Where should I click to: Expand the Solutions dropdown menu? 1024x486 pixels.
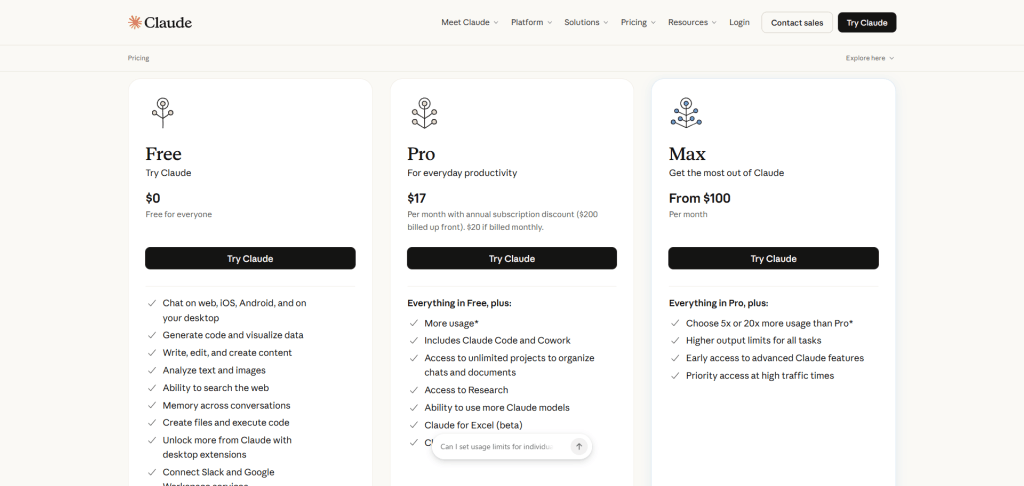[586, 22]
